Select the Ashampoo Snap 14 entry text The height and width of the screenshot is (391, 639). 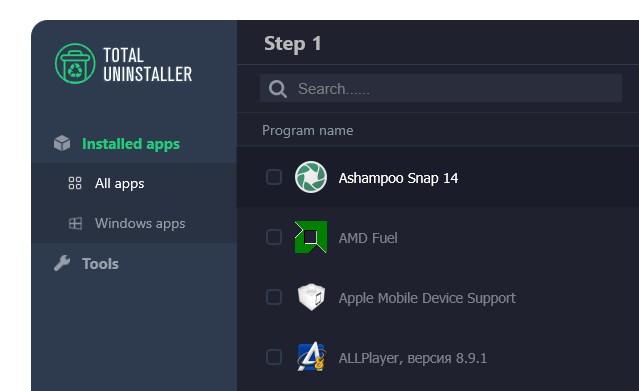(398, 178)
